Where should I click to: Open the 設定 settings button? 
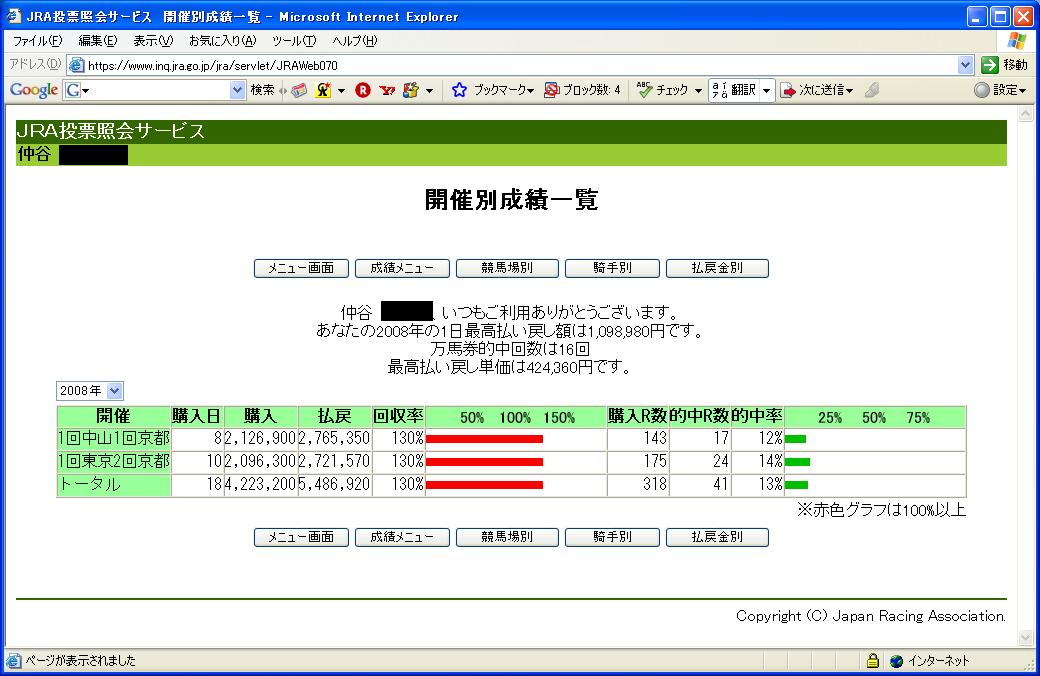tap(1000, 90)
